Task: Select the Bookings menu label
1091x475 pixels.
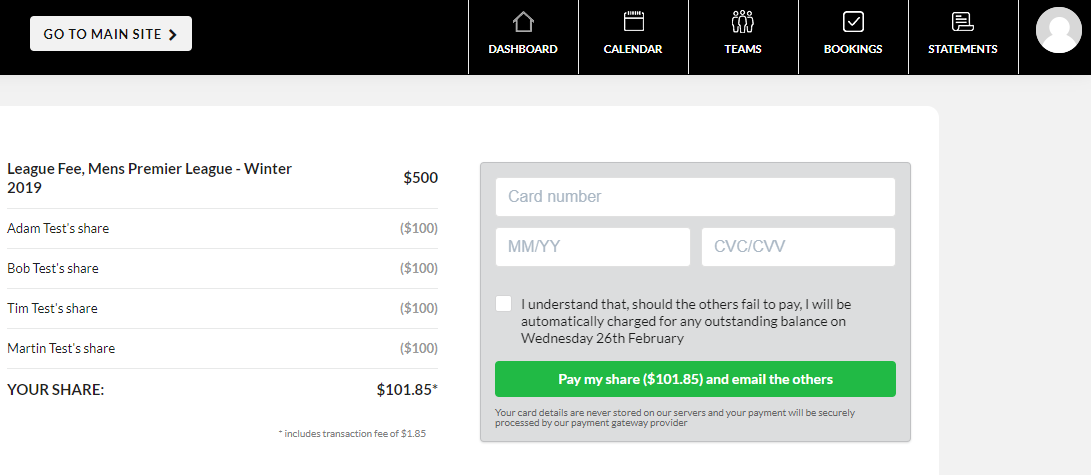Action: pyautogui.click(x=853, y=49)
